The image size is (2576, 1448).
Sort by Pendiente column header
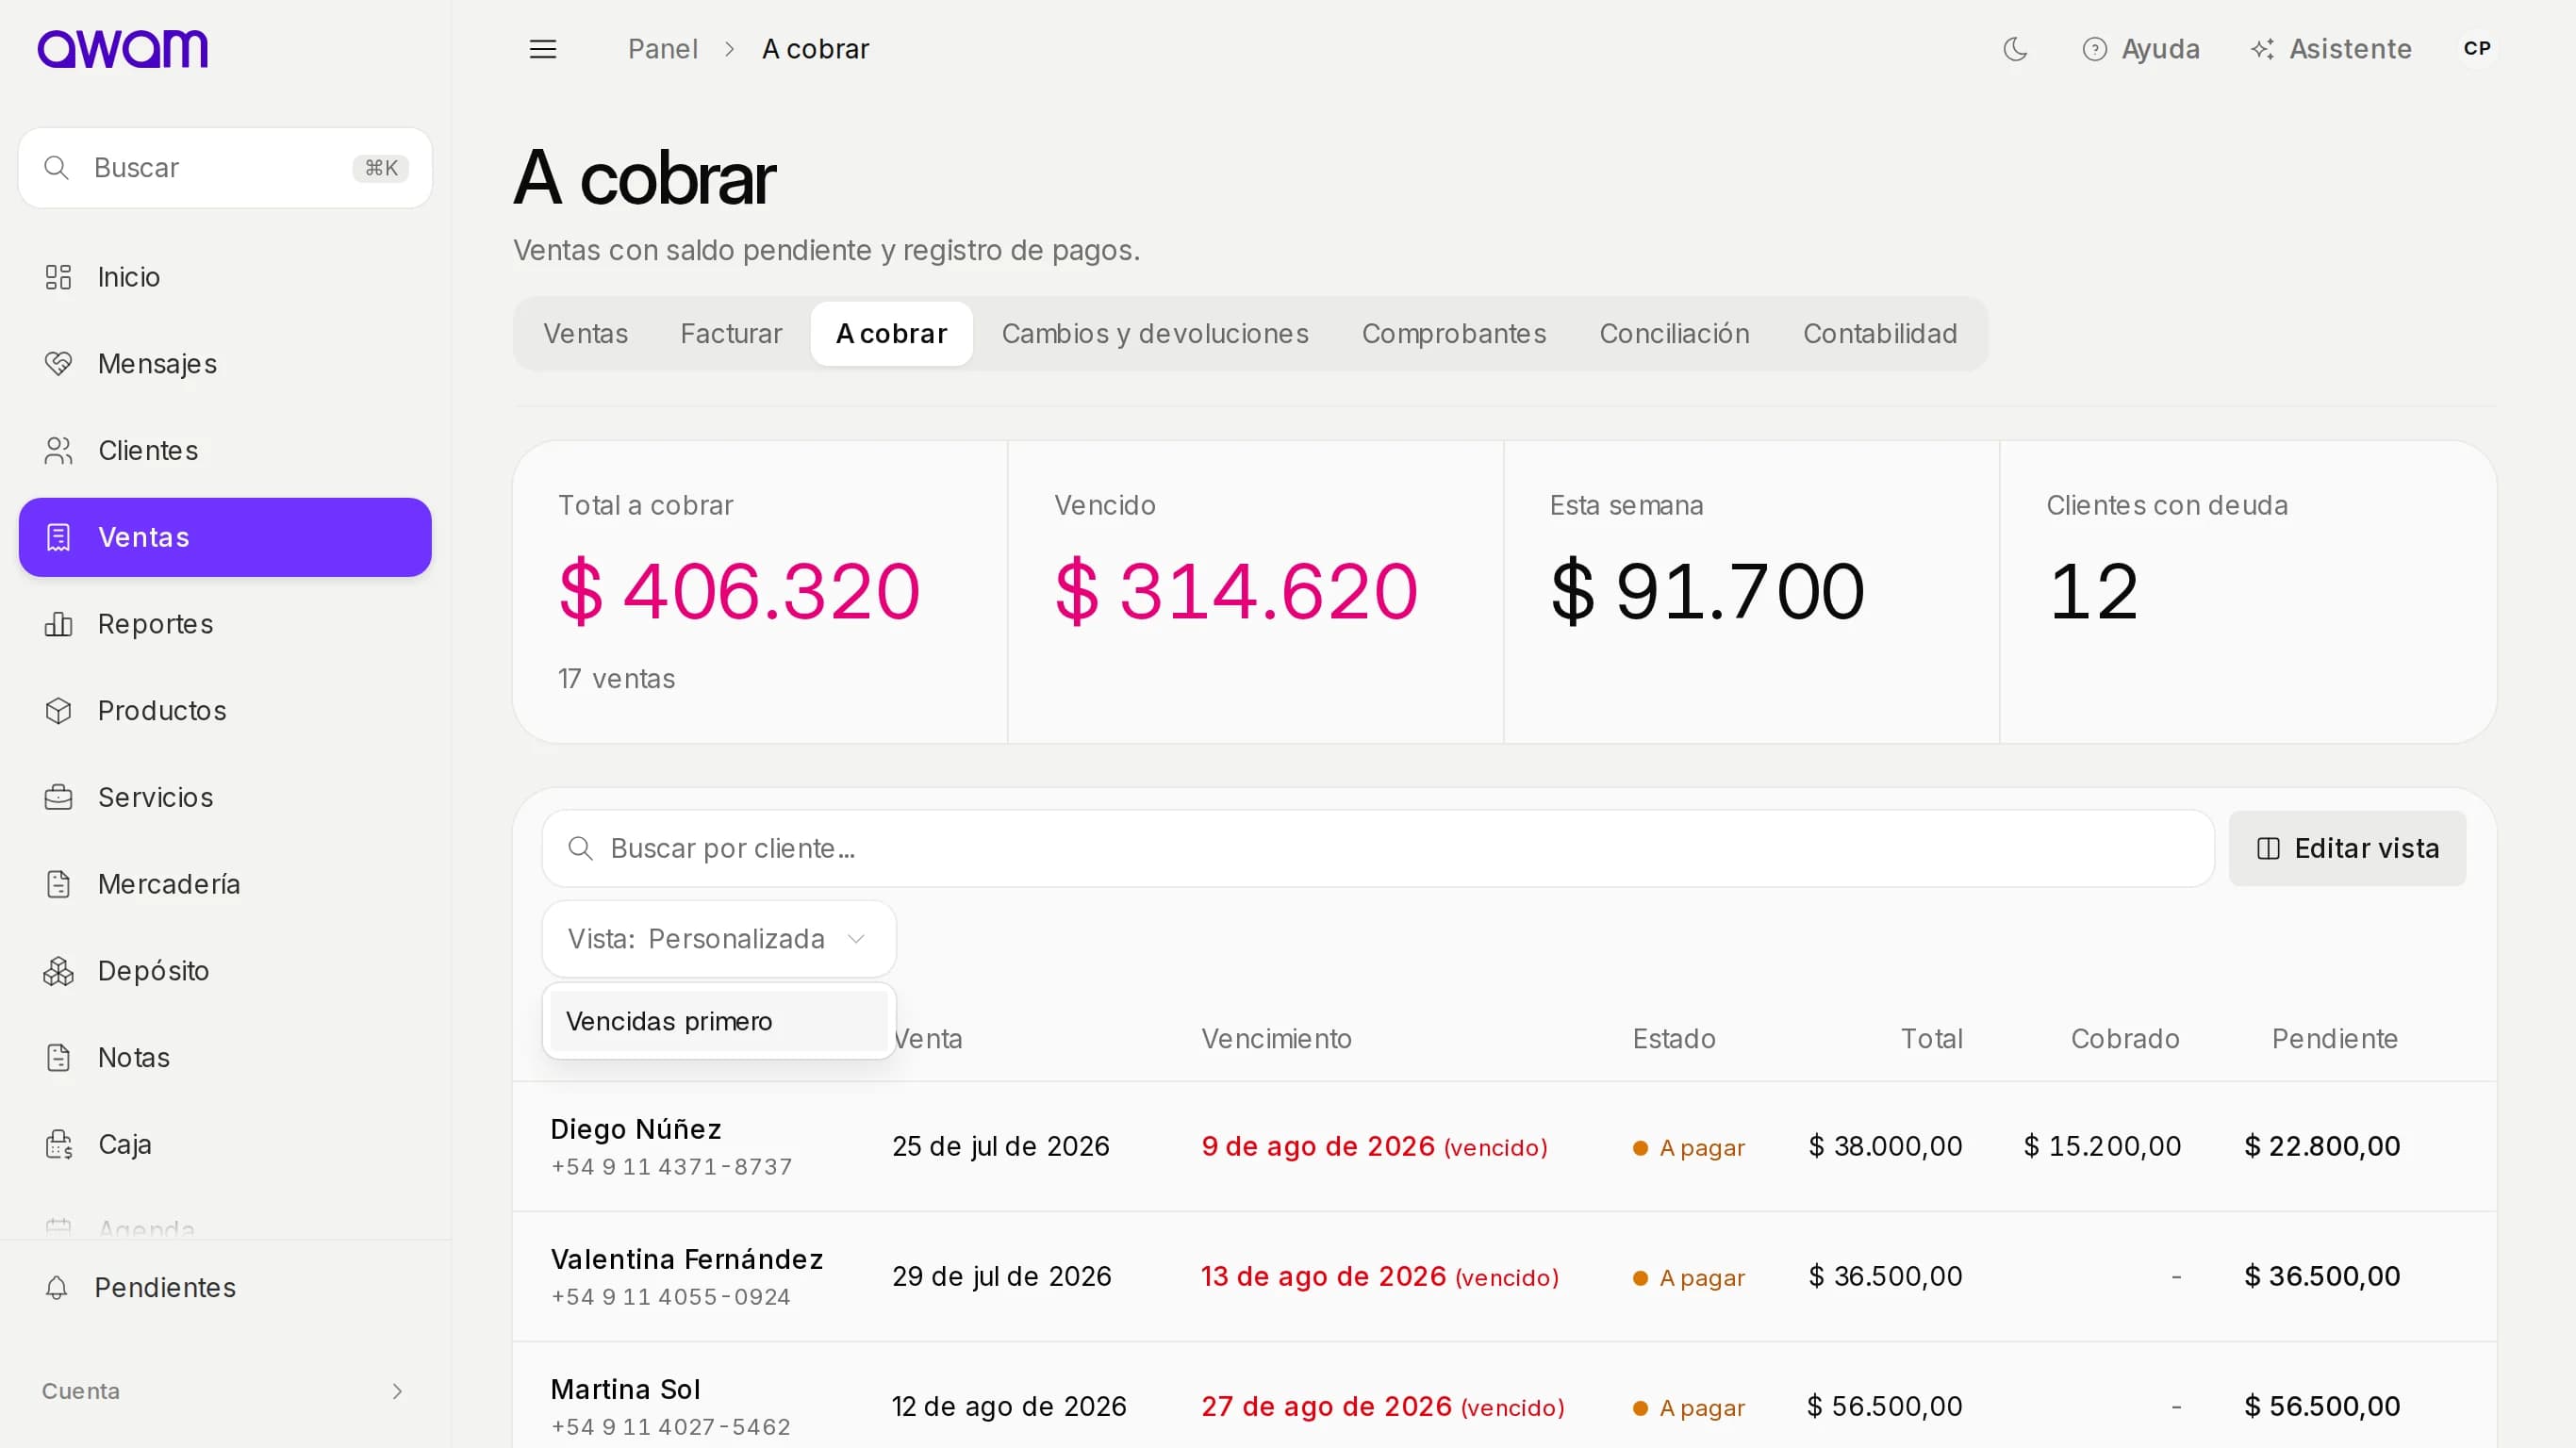click(2334, 1039)
